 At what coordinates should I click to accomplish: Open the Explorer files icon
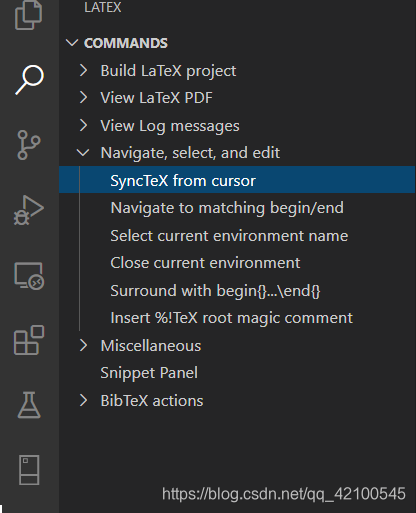29,15
